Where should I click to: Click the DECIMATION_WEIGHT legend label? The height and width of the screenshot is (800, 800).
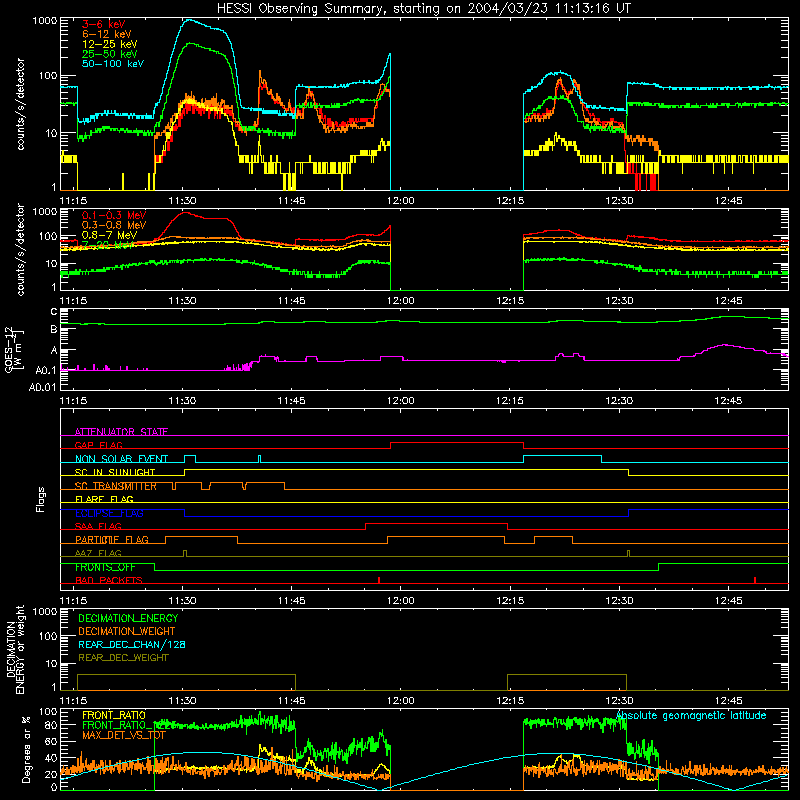127,631
